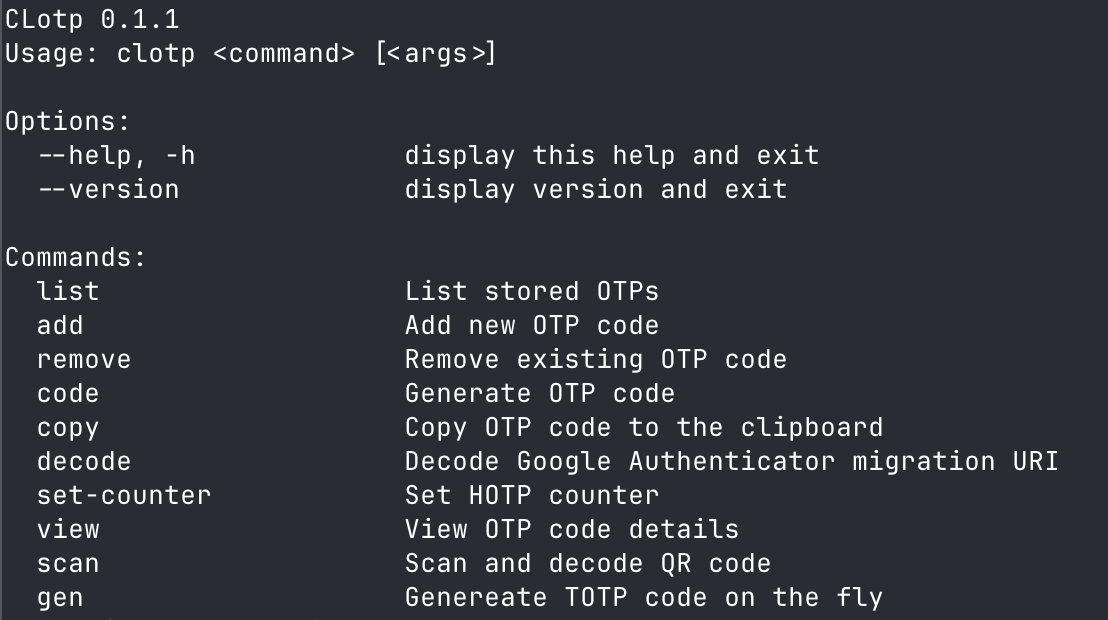Click the 'Usage: clotp <command>' line
This screenshot has height=620, width=1108.
251,54
